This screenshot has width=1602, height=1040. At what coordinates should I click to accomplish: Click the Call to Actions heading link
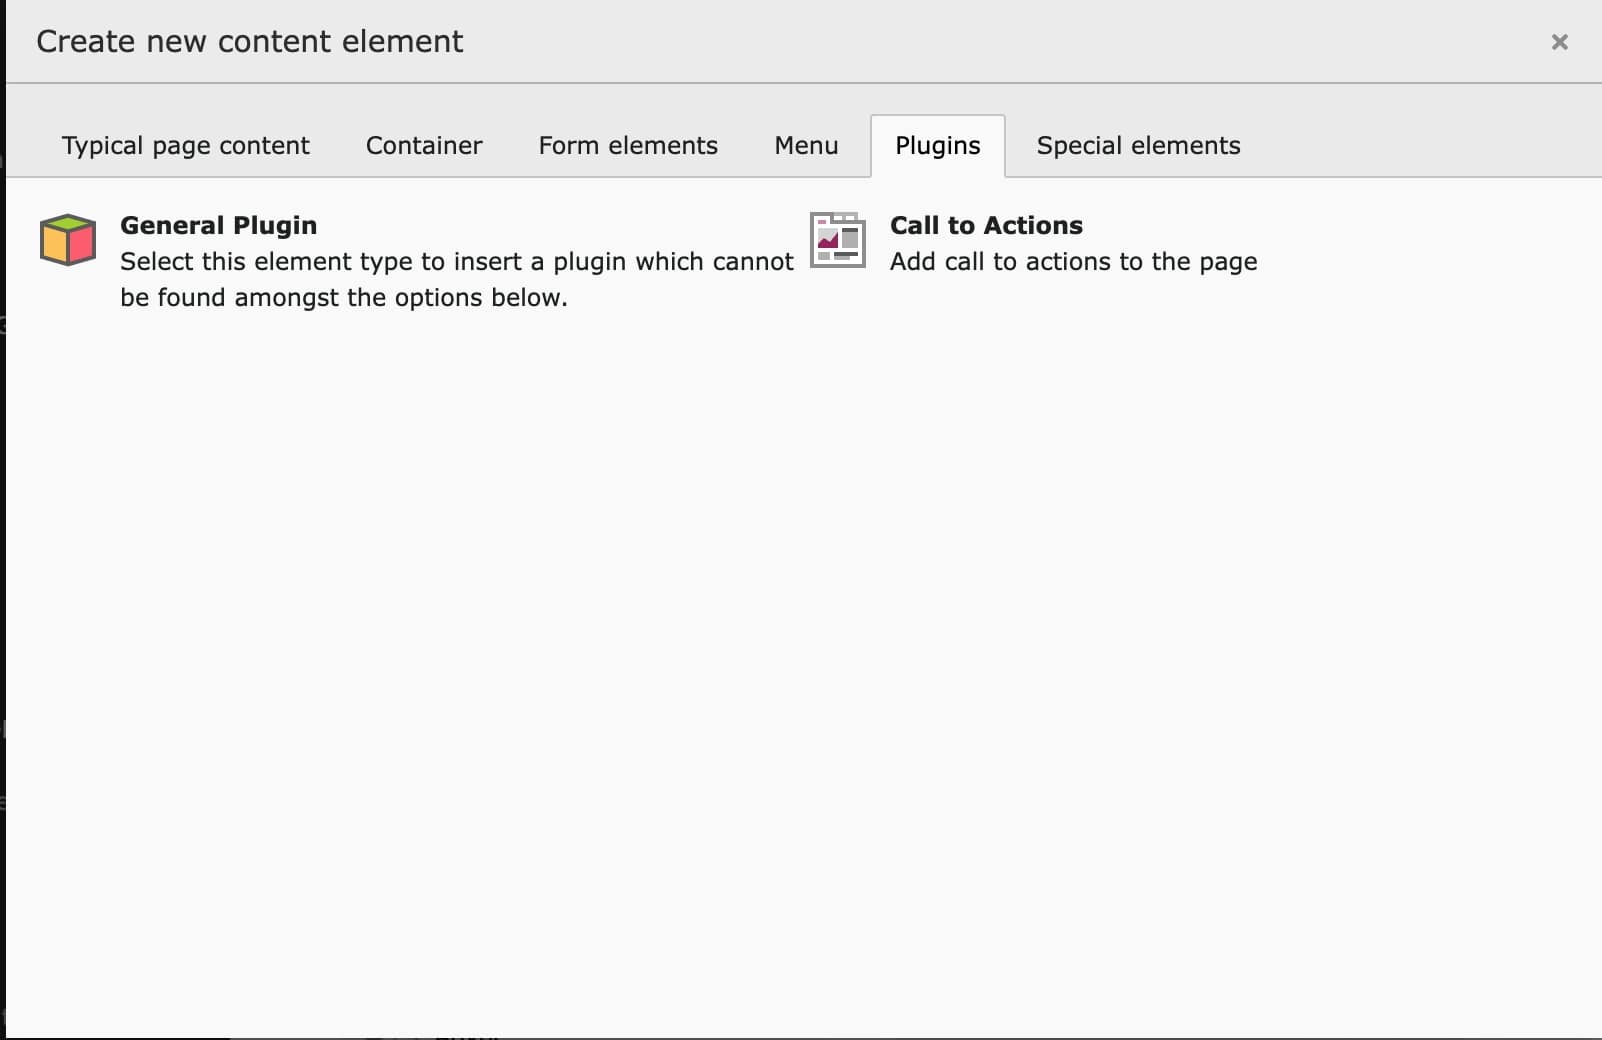(x=986, y=225)
